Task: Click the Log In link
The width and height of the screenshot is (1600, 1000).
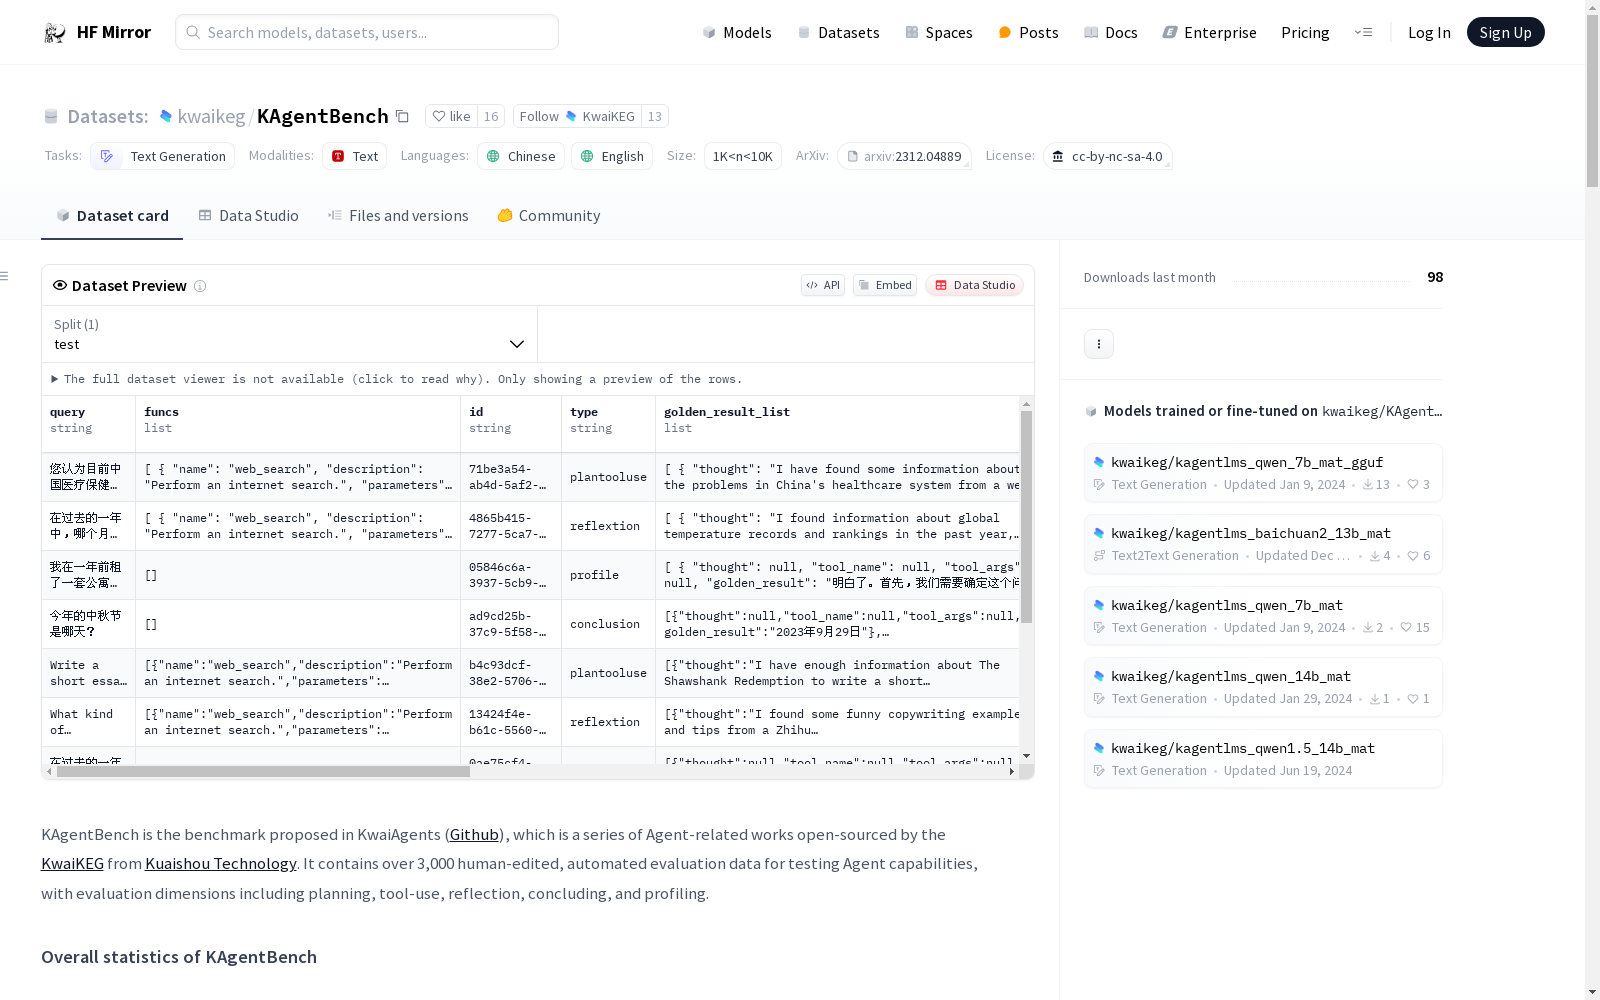Action: 1429,33
